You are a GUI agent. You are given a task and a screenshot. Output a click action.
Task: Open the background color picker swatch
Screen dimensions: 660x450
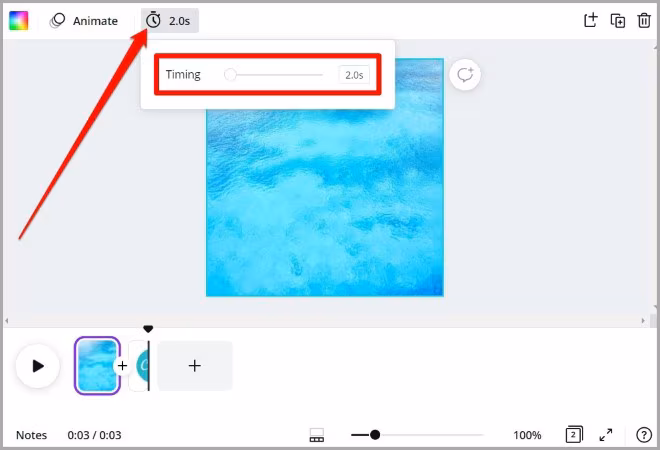pos(19,21)
